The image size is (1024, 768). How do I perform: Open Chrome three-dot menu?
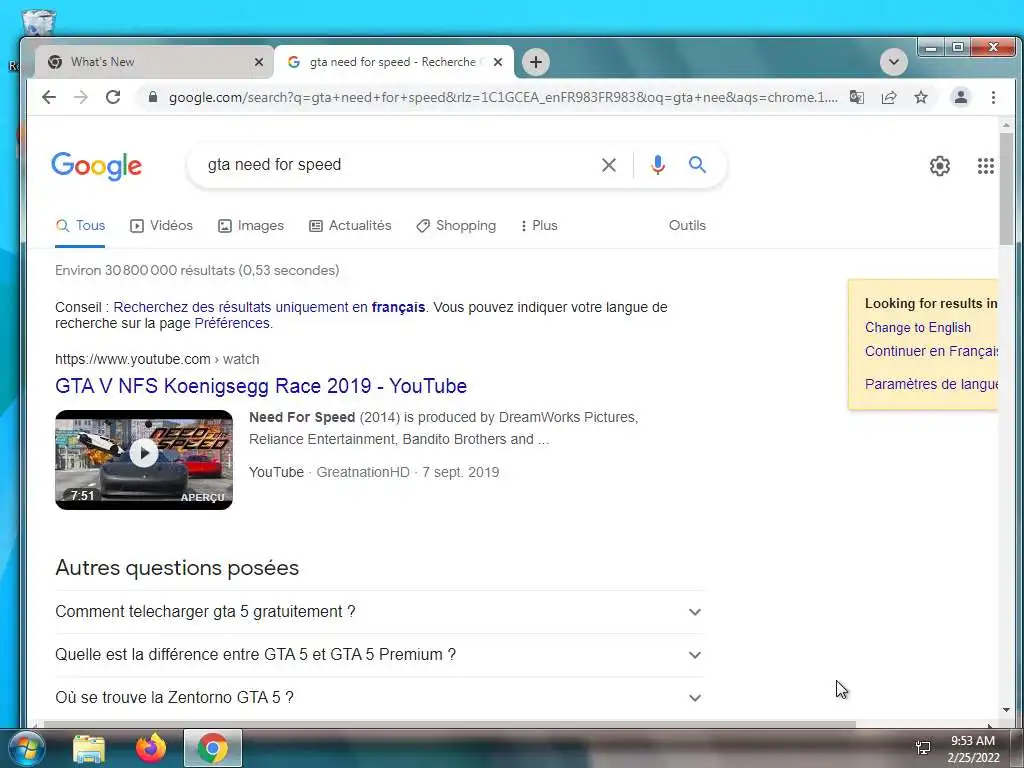993,97
